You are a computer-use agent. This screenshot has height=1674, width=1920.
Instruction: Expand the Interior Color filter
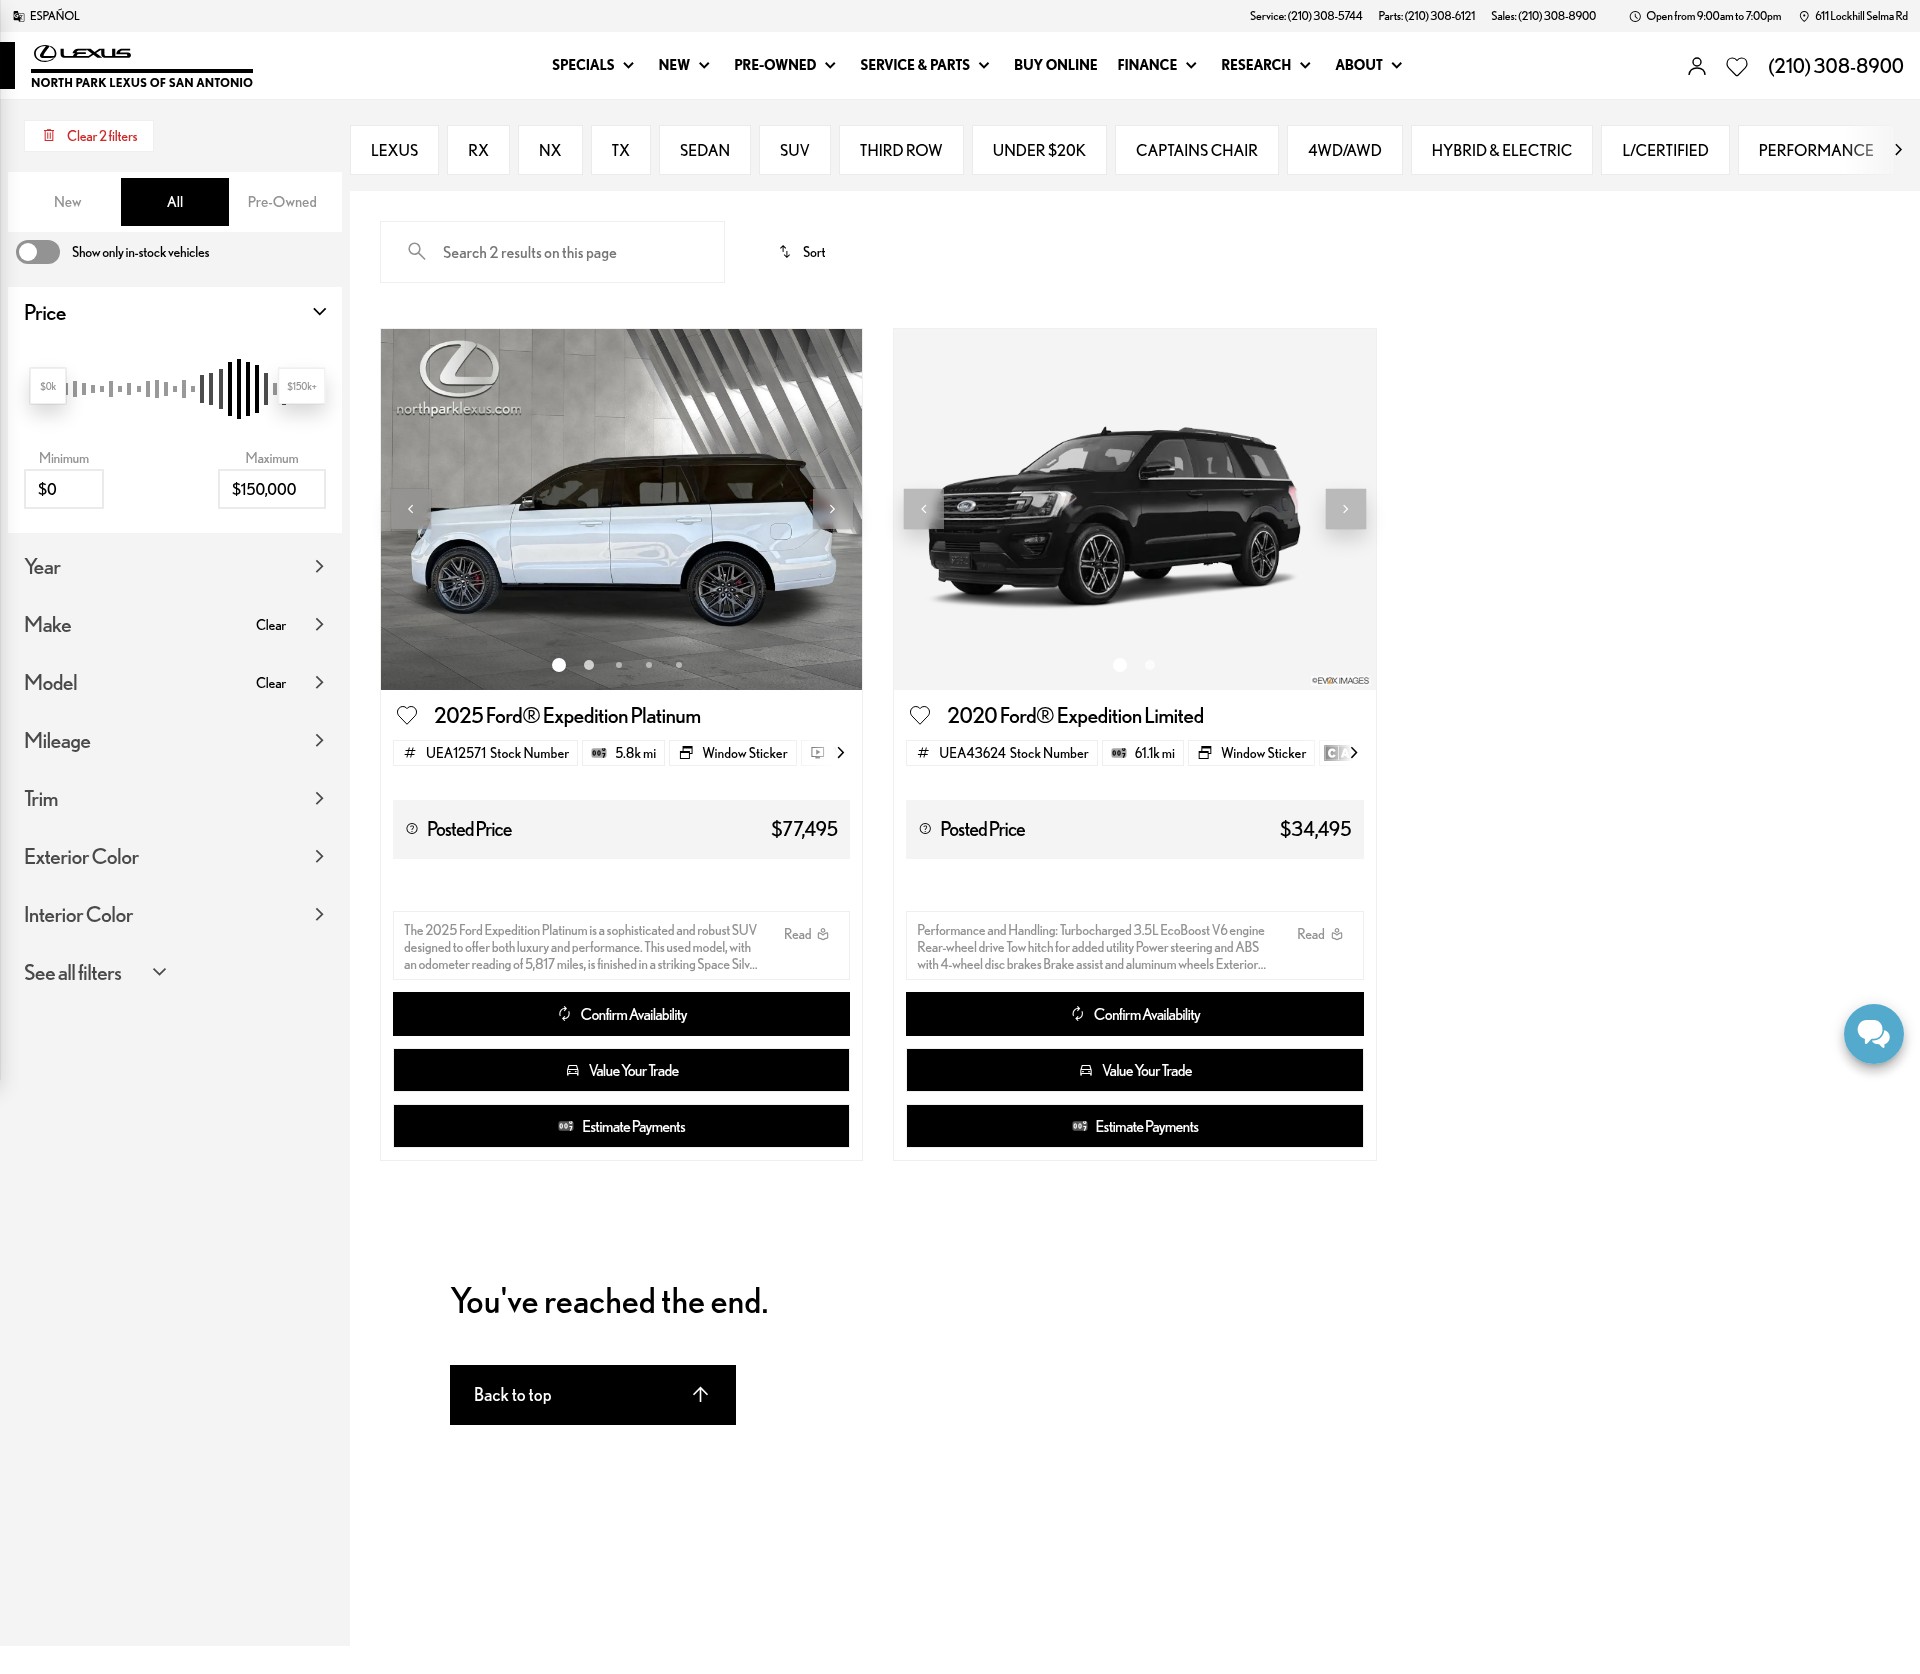coord(175,915)
